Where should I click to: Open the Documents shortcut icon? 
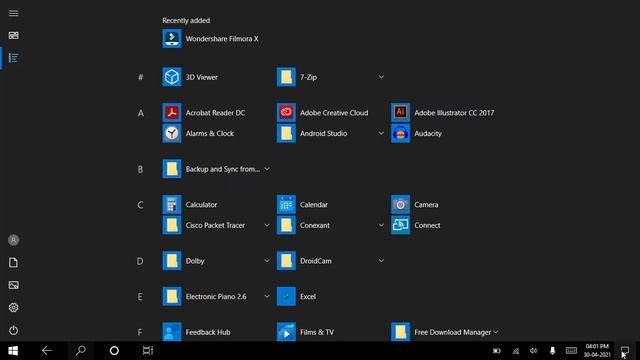(13, 262)
